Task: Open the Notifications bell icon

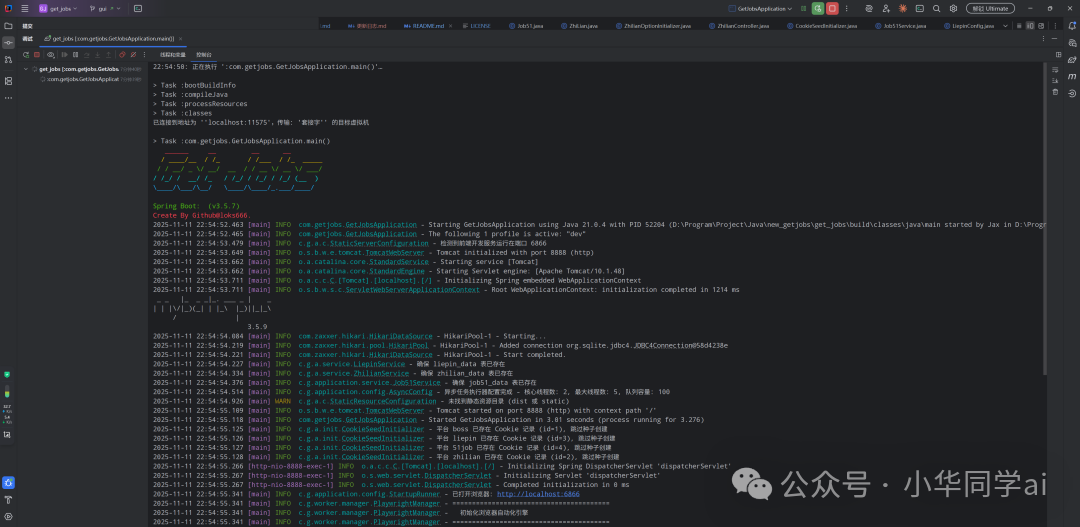Action: pos(1072,25)
